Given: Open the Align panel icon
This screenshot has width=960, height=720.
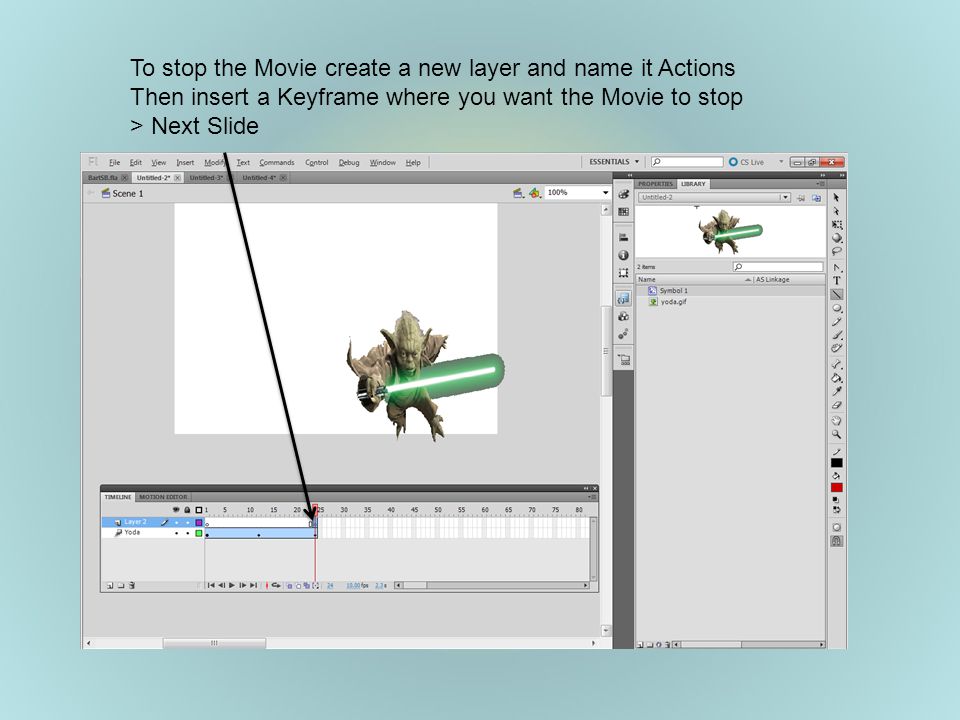Looking at the screenshot, I should point(623,238).
